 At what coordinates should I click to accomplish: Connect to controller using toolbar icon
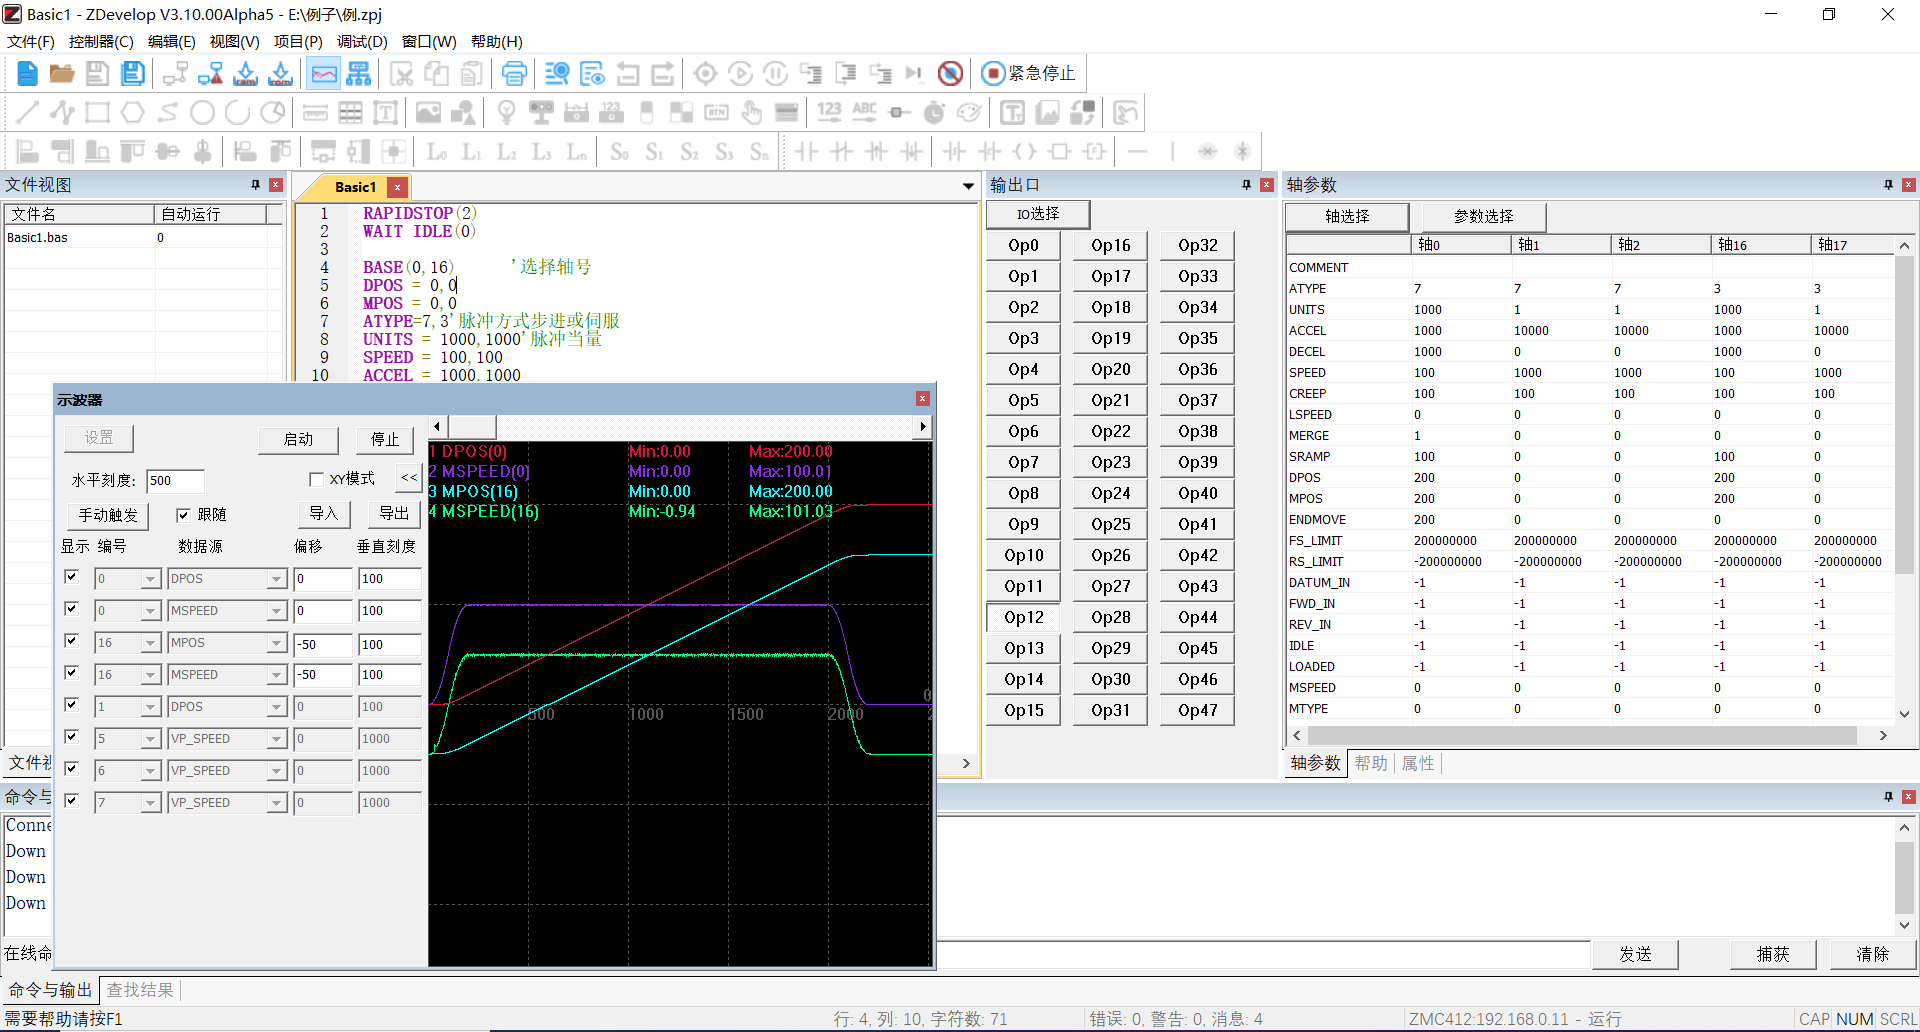pos(175,73)
